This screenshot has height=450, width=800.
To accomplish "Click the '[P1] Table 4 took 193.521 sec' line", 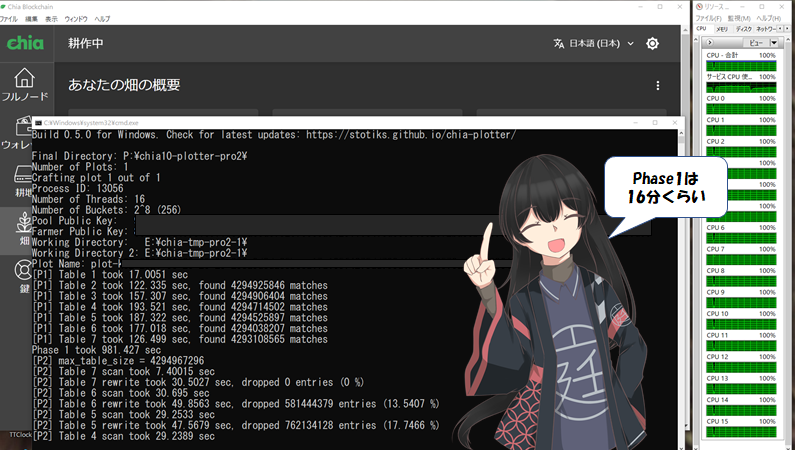I will (x=180, y=307).
